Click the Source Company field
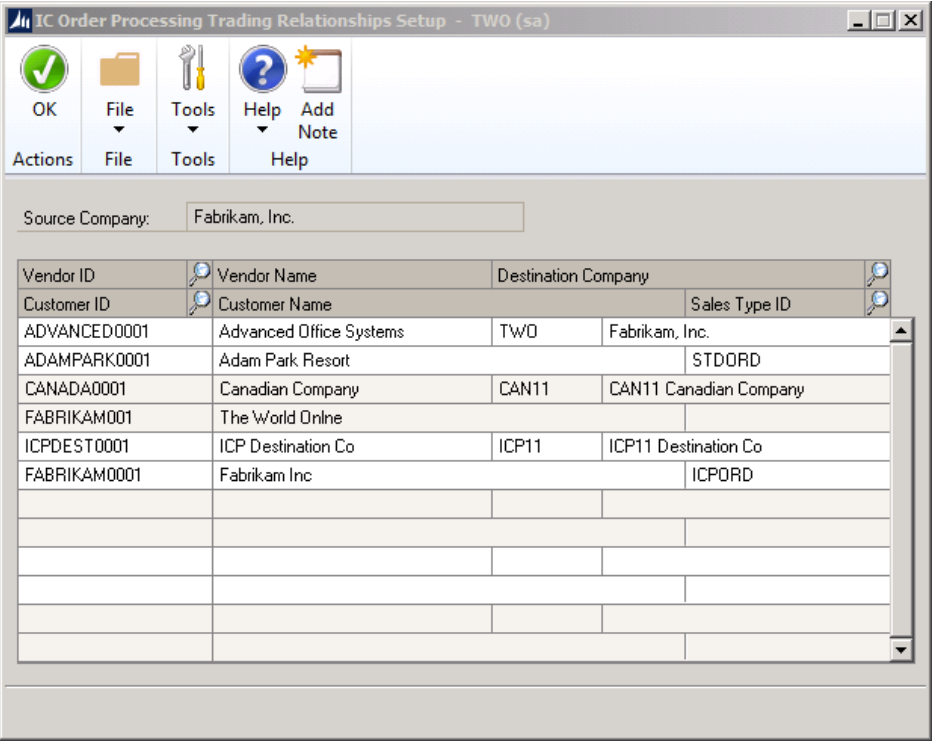 (355, 217)
